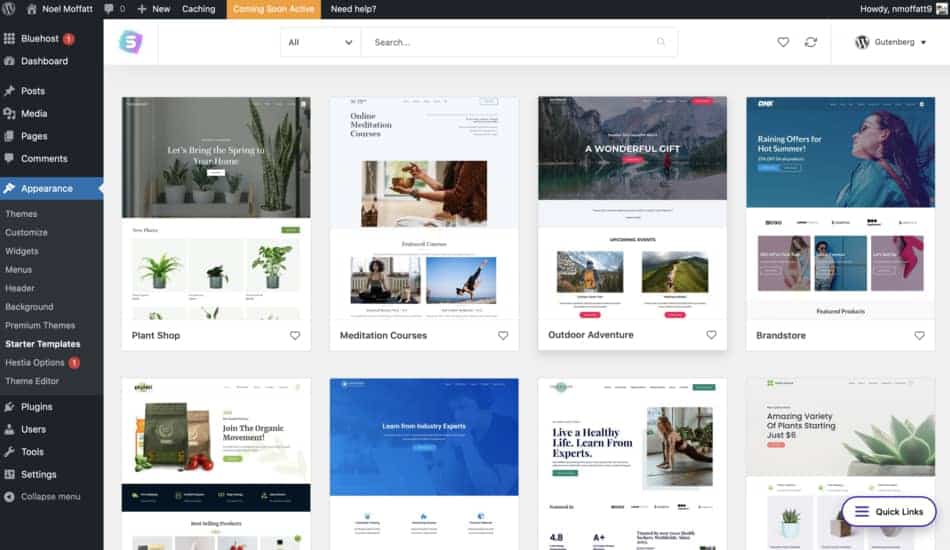Click the Settings icon in sidebar
The image size is (950, 550).
[x=9, y=474]
